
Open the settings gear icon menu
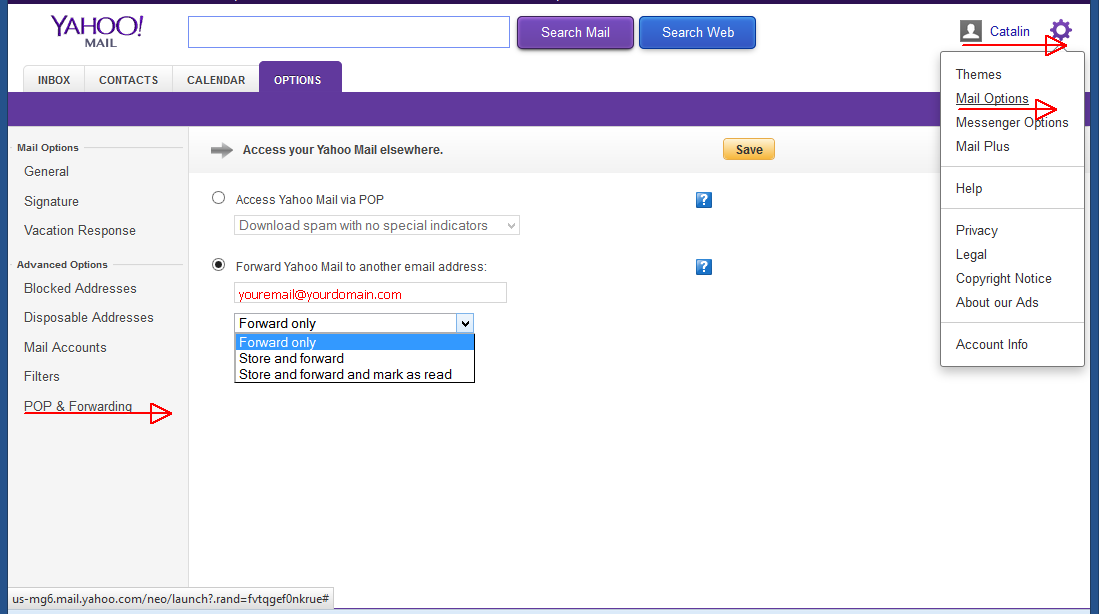point(1060,30)
